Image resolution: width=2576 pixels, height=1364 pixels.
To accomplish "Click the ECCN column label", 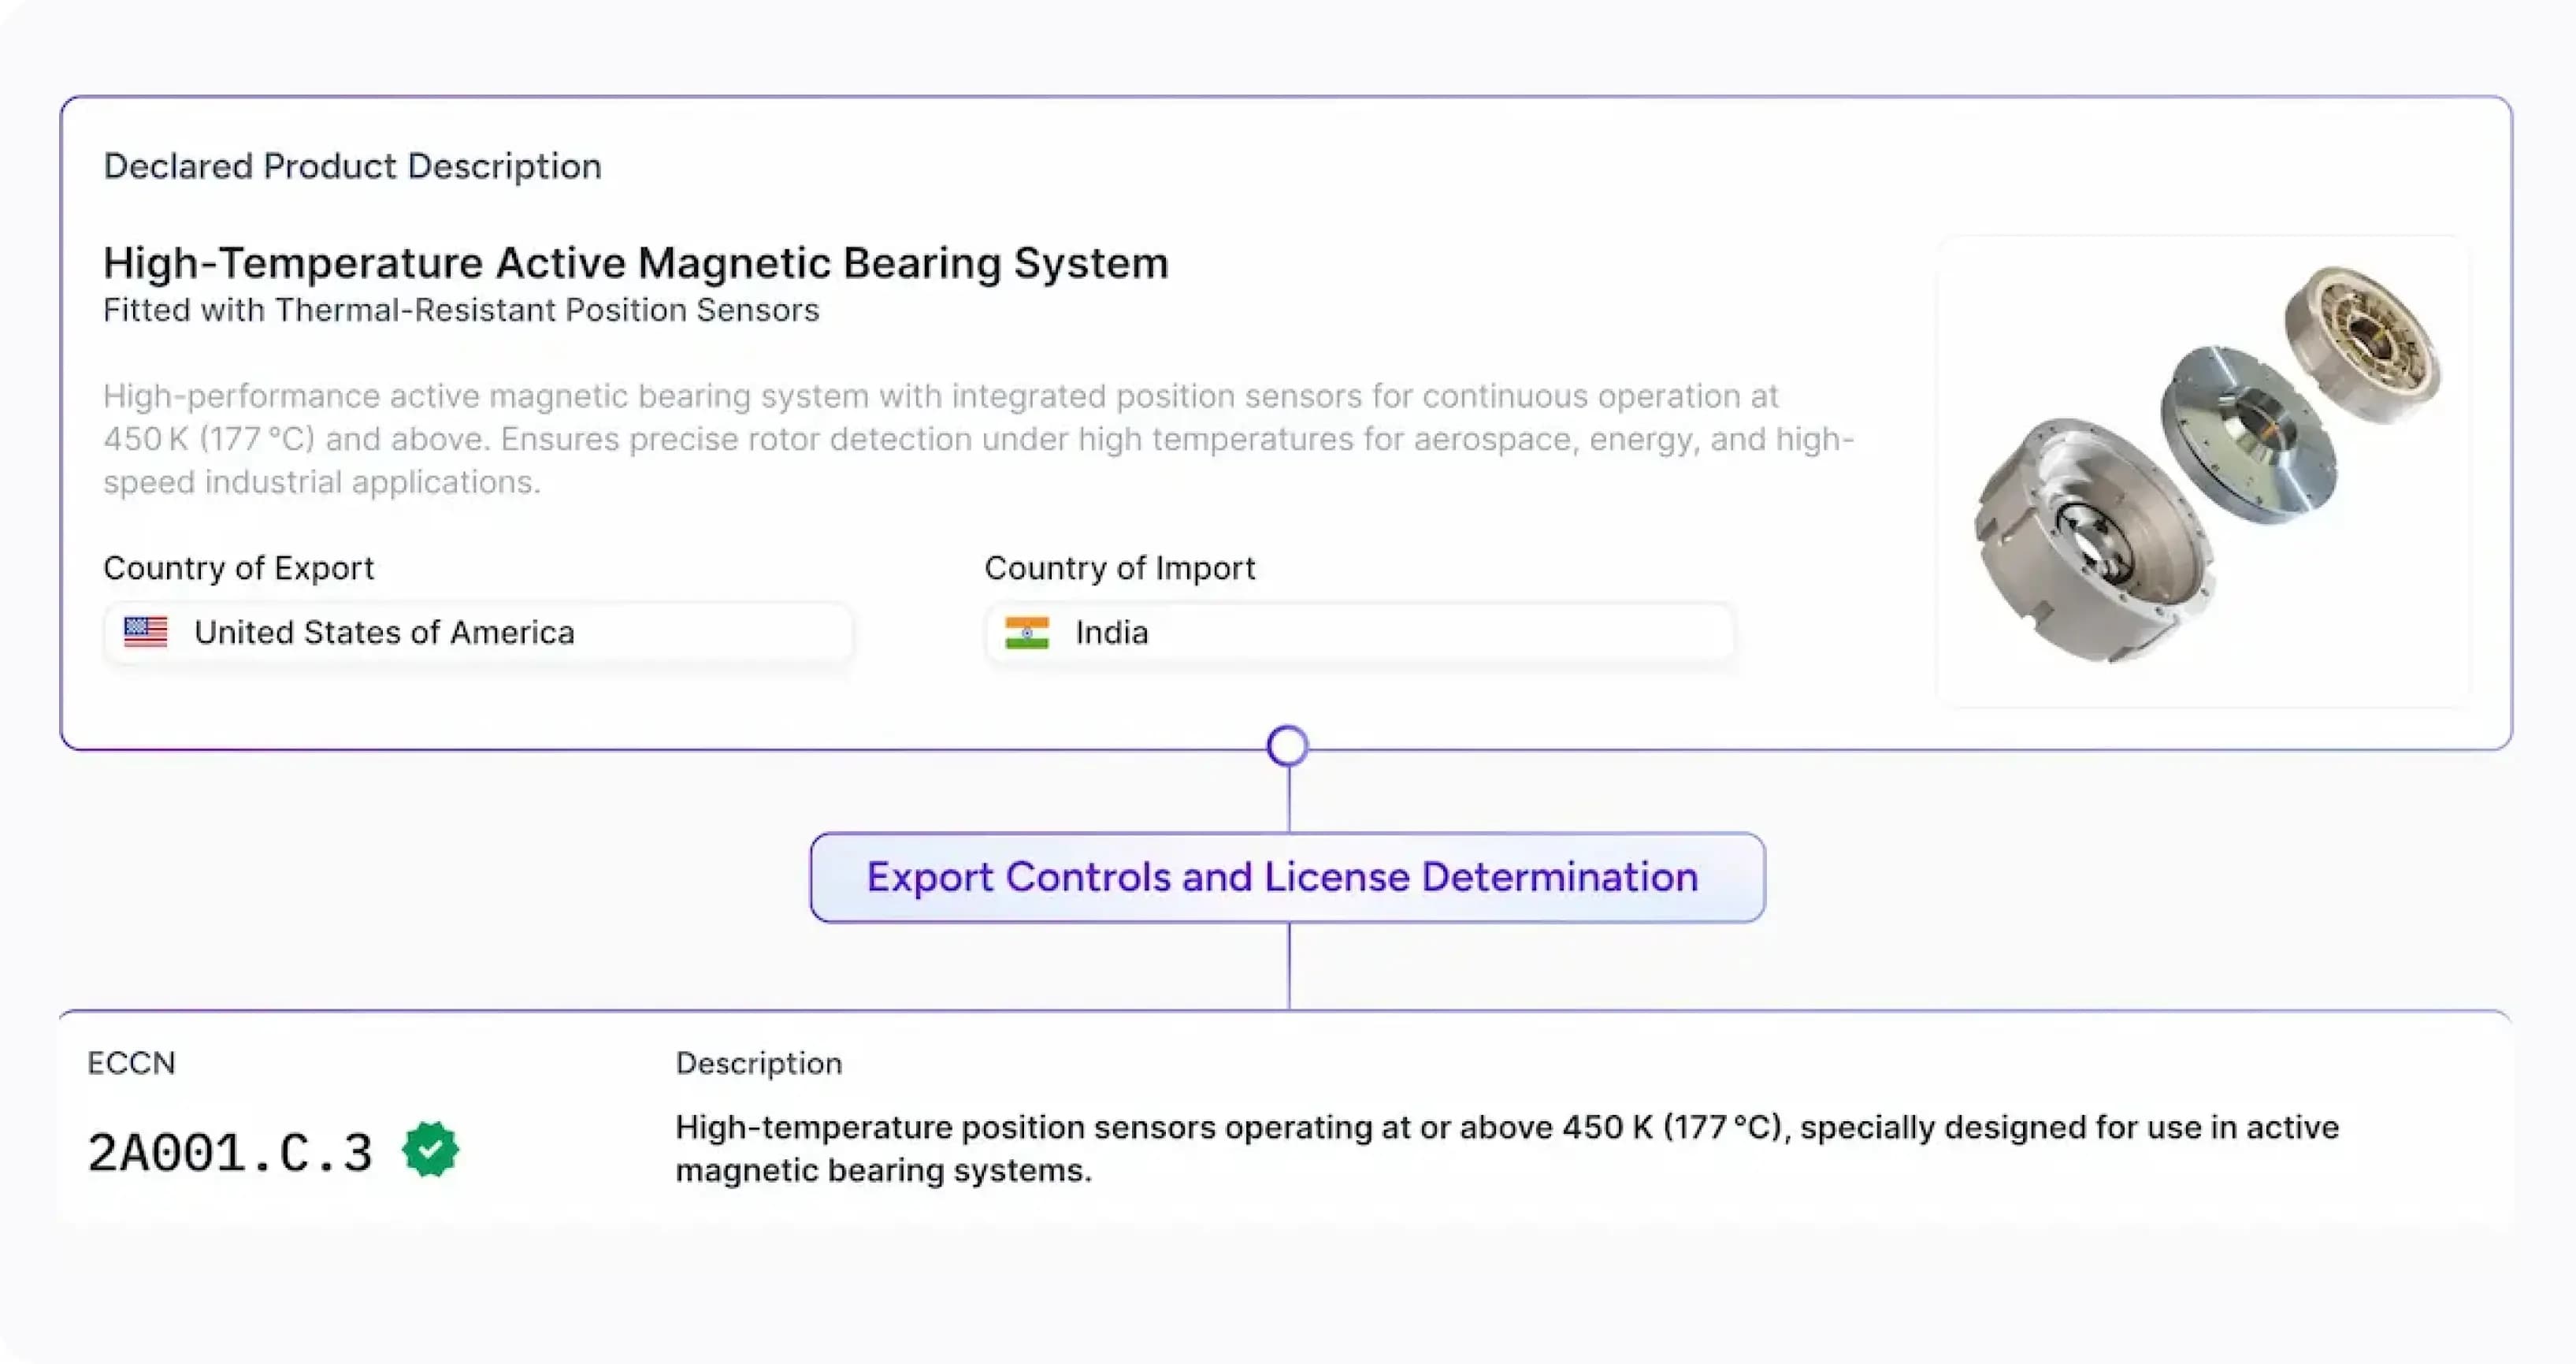I will pos(131,1062).
